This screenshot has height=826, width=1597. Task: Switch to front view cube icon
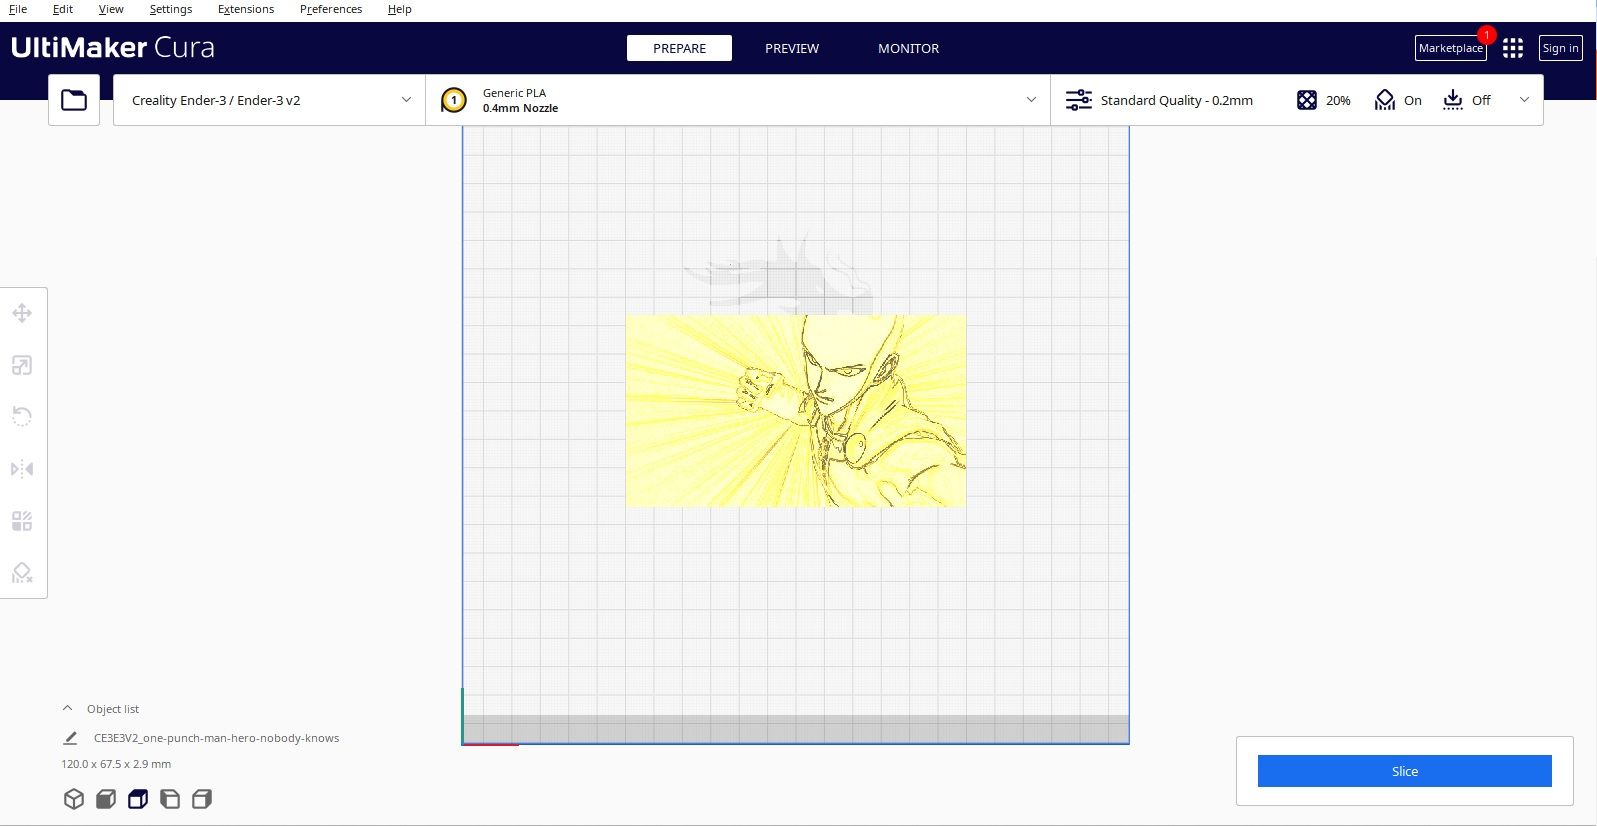106,799
